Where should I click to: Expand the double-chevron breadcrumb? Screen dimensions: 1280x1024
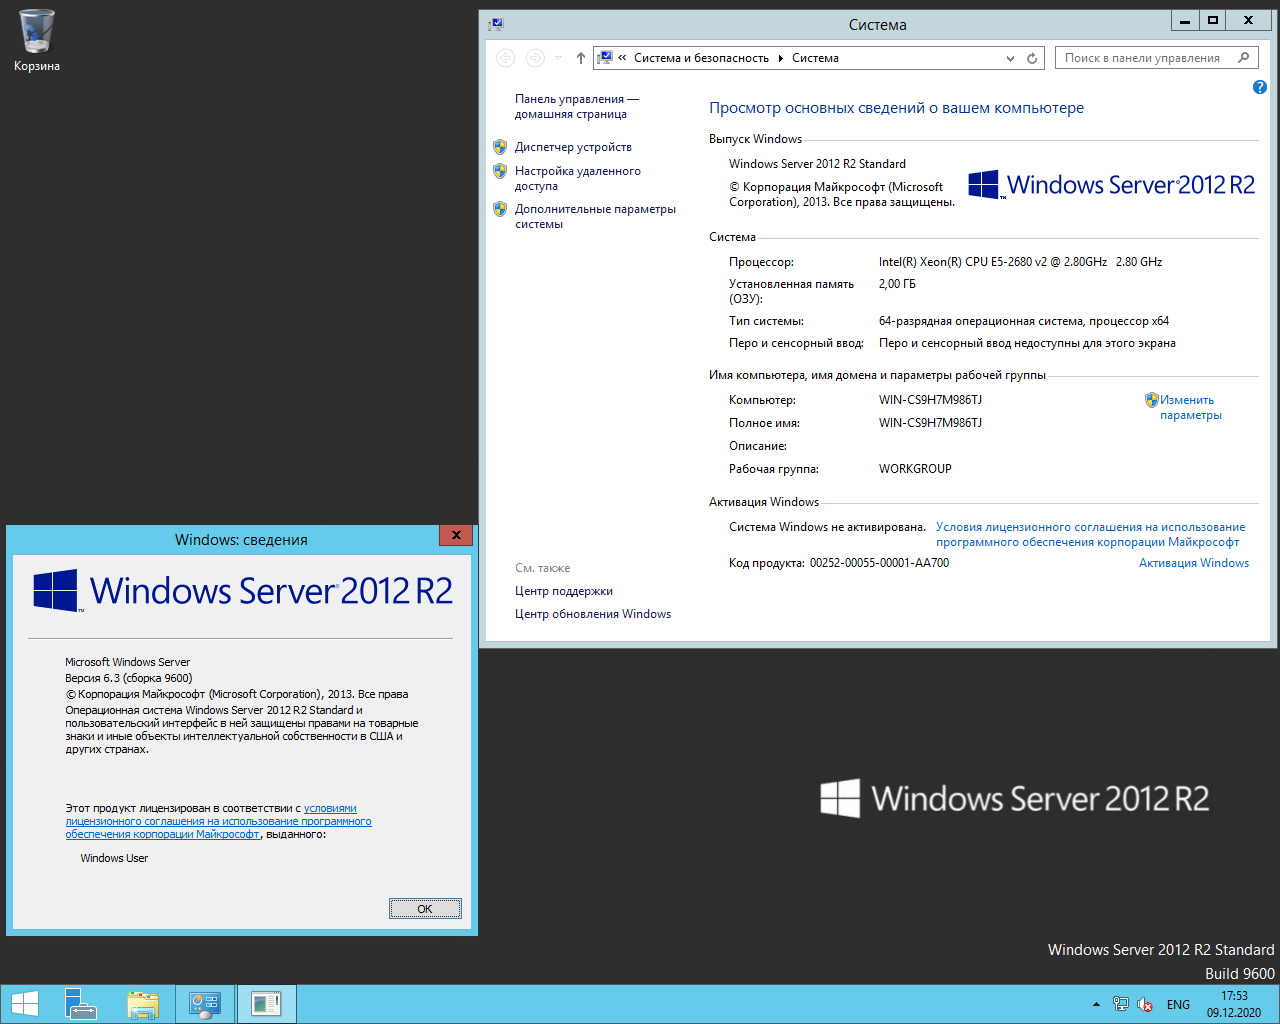[622, 58]
